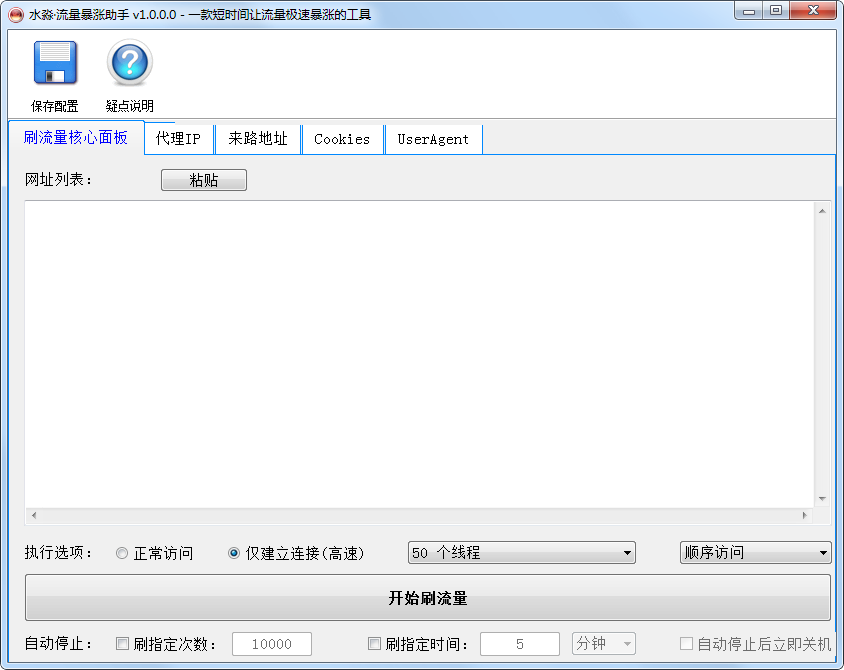Viewport: 844px width, 670px height.
Task: Maximize the application window
Action: [x=776, y=10]
